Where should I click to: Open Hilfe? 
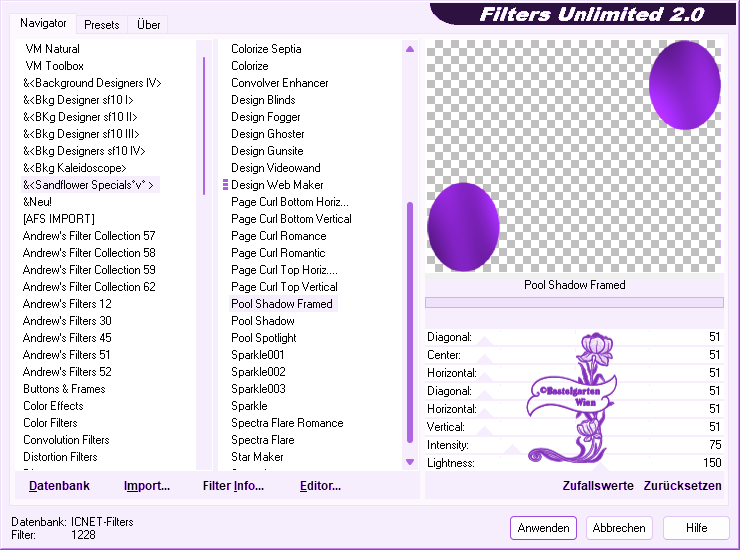coord(696,528)
